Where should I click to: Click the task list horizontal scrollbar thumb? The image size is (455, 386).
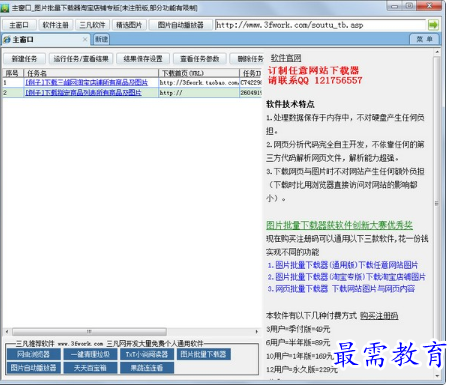(89, 331)
